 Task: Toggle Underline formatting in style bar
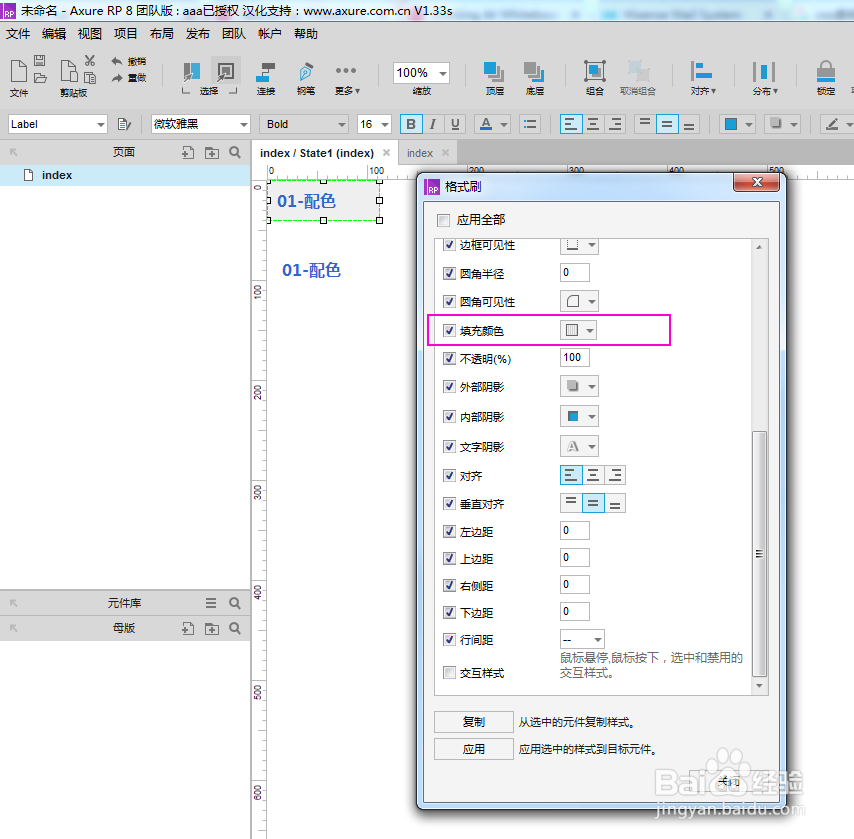pyautogui.click(x=455, y=124)
